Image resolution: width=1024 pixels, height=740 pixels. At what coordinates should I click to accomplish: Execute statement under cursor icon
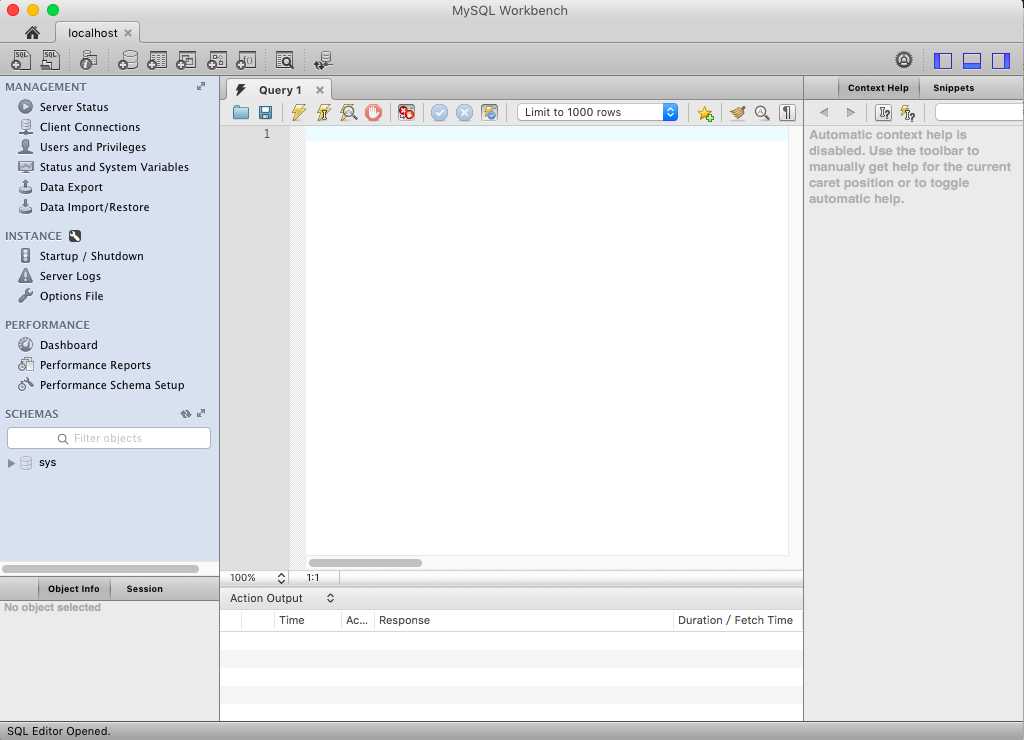click(323, 112)
